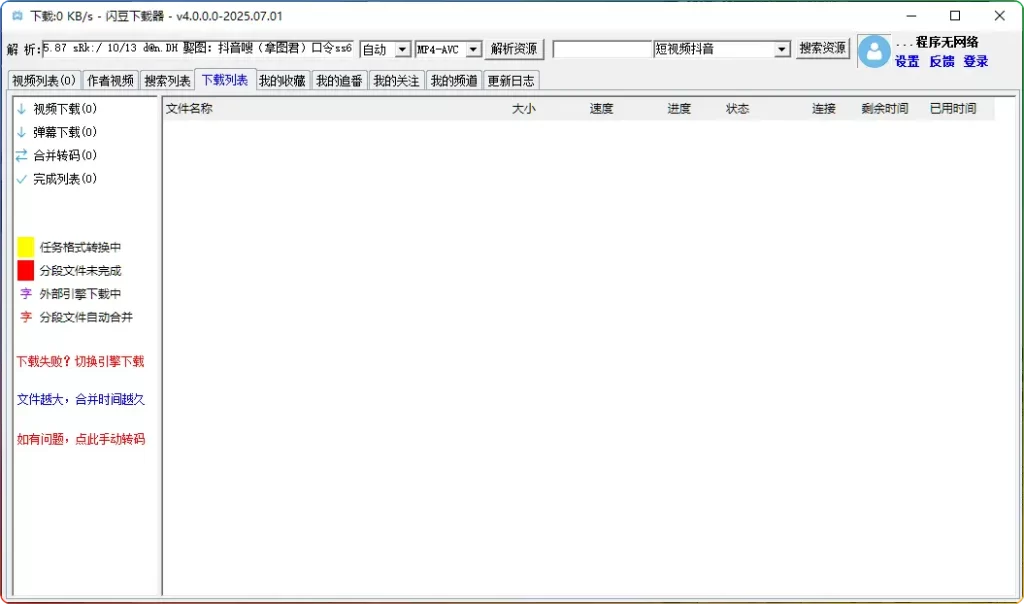This screenshot has height=604, width=1024.
Task: Click the 弹幕下载 arrow icon
Action: click(x=22, y=133)
